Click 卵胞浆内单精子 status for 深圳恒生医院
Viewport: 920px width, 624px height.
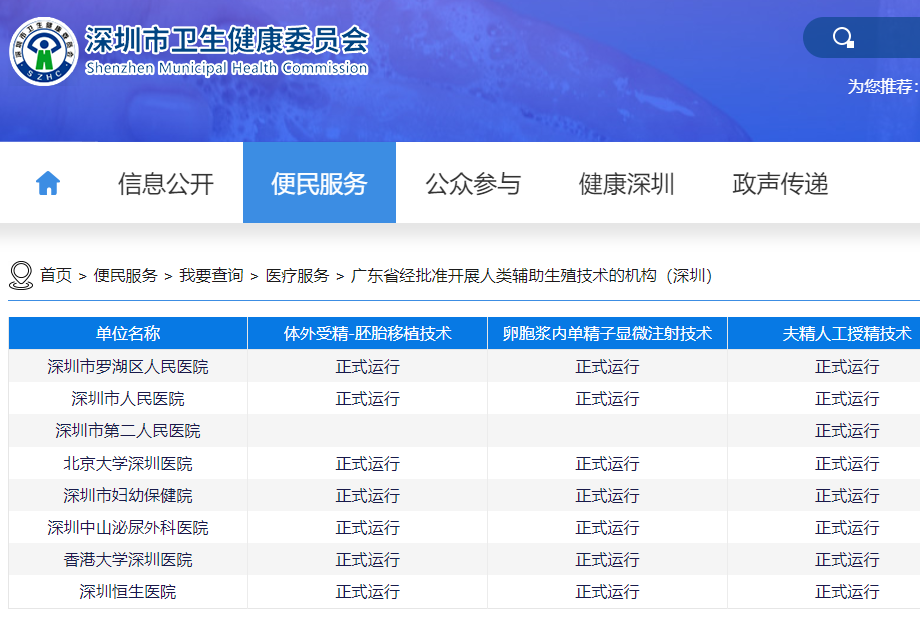point(607,592)
